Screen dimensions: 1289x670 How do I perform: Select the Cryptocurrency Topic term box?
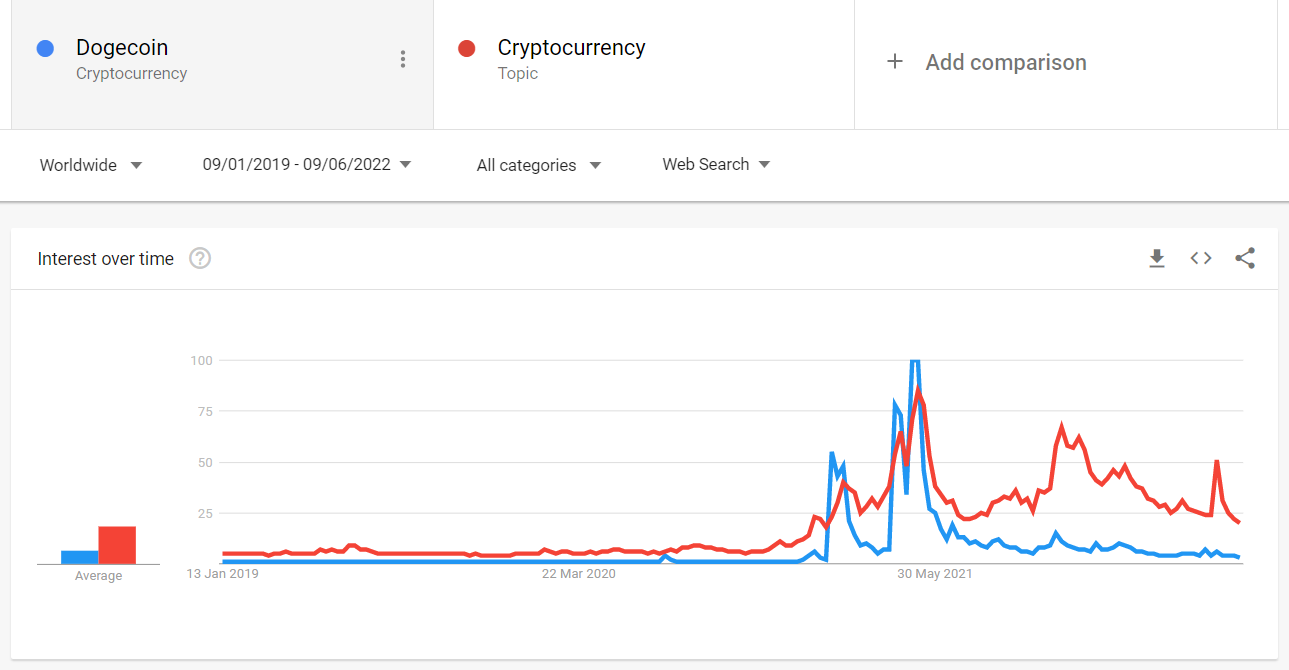(644, 64)
